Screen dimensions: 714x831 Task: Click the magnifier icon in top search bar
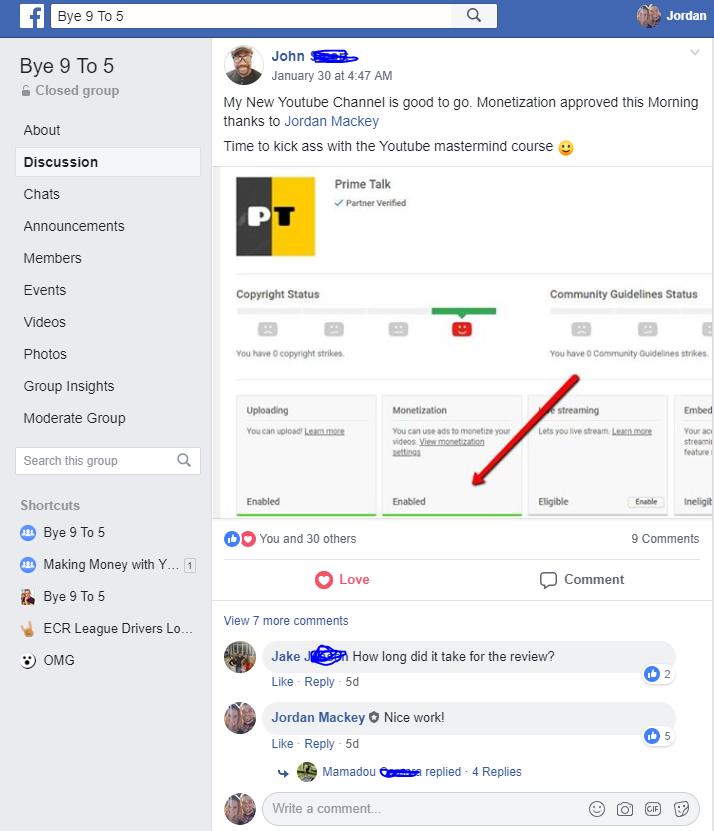[474, 16]
